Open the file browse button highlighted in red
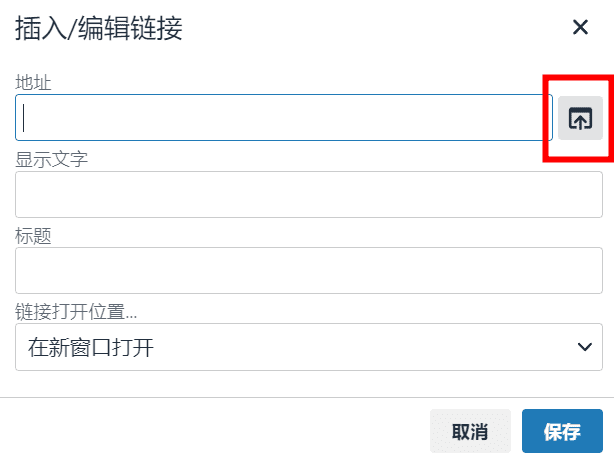614x462 pixels. tap(580, 118)
